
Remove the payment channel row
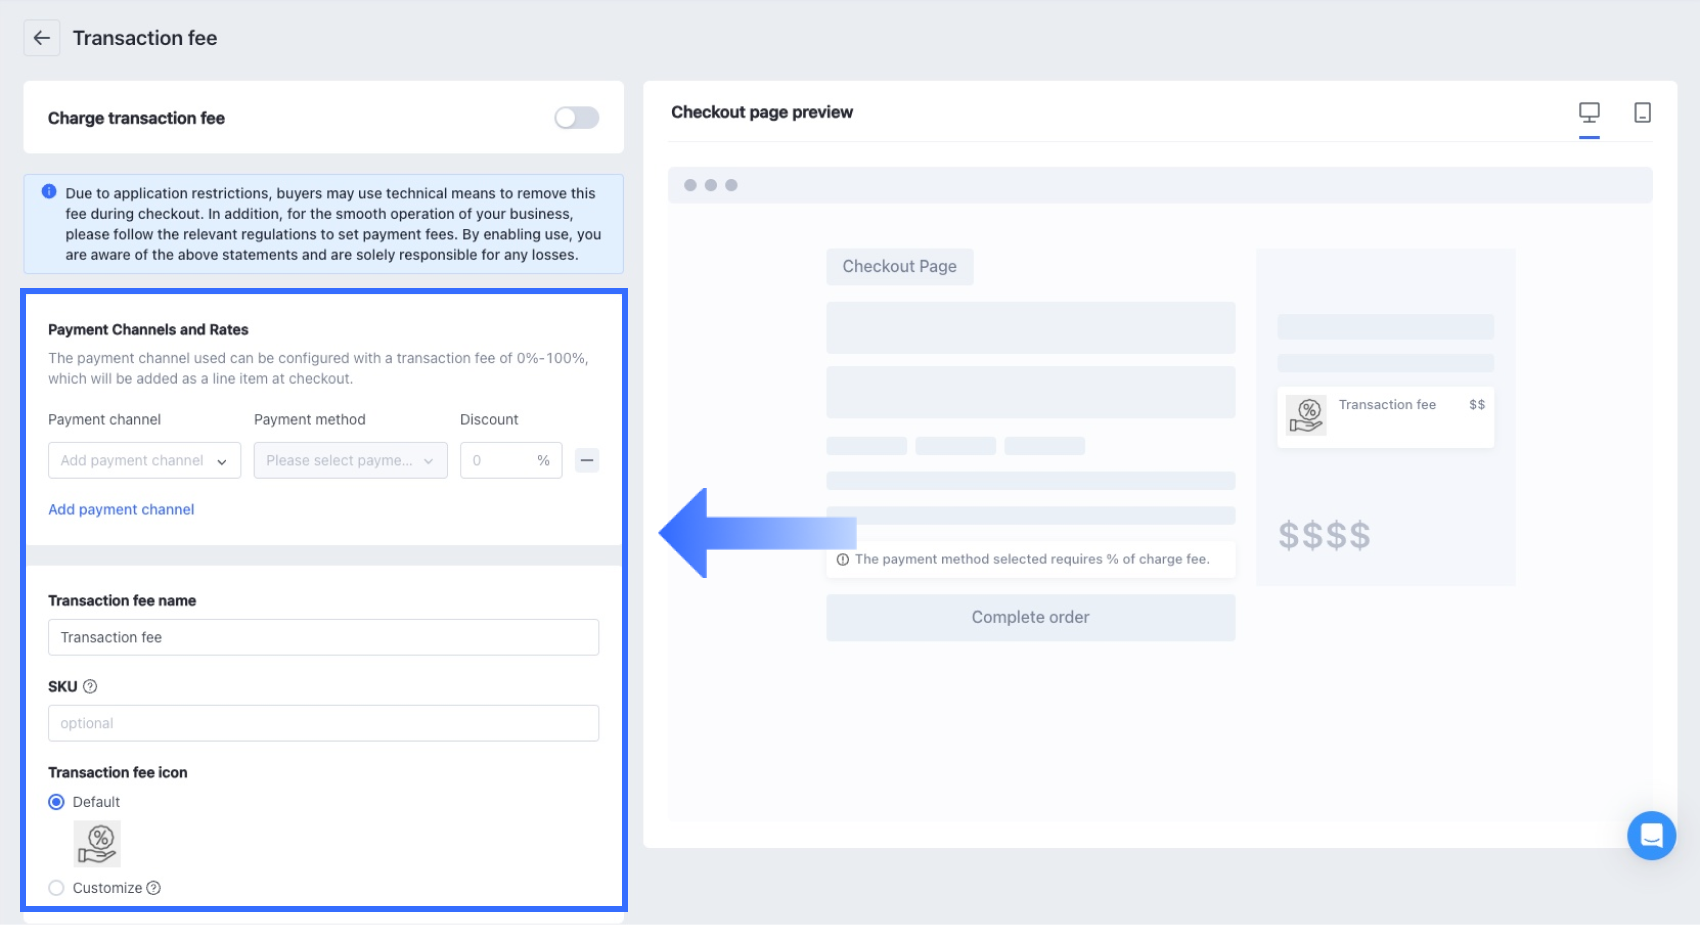coord(587,460)
